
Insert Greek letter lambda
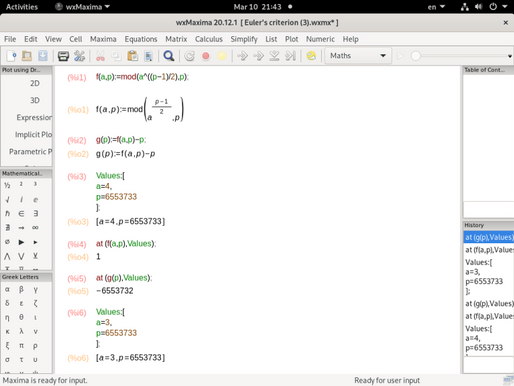[x=21, y=331]
